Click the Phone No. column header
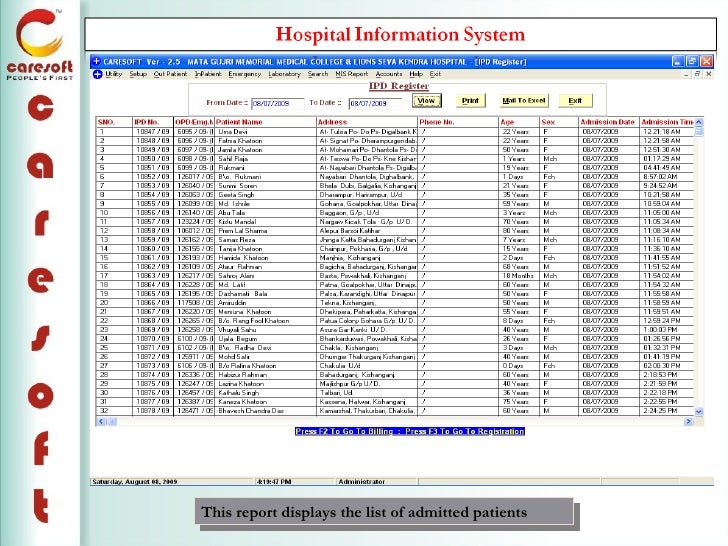The height and width of the screenshot is (546, 728). coord(458,122)
